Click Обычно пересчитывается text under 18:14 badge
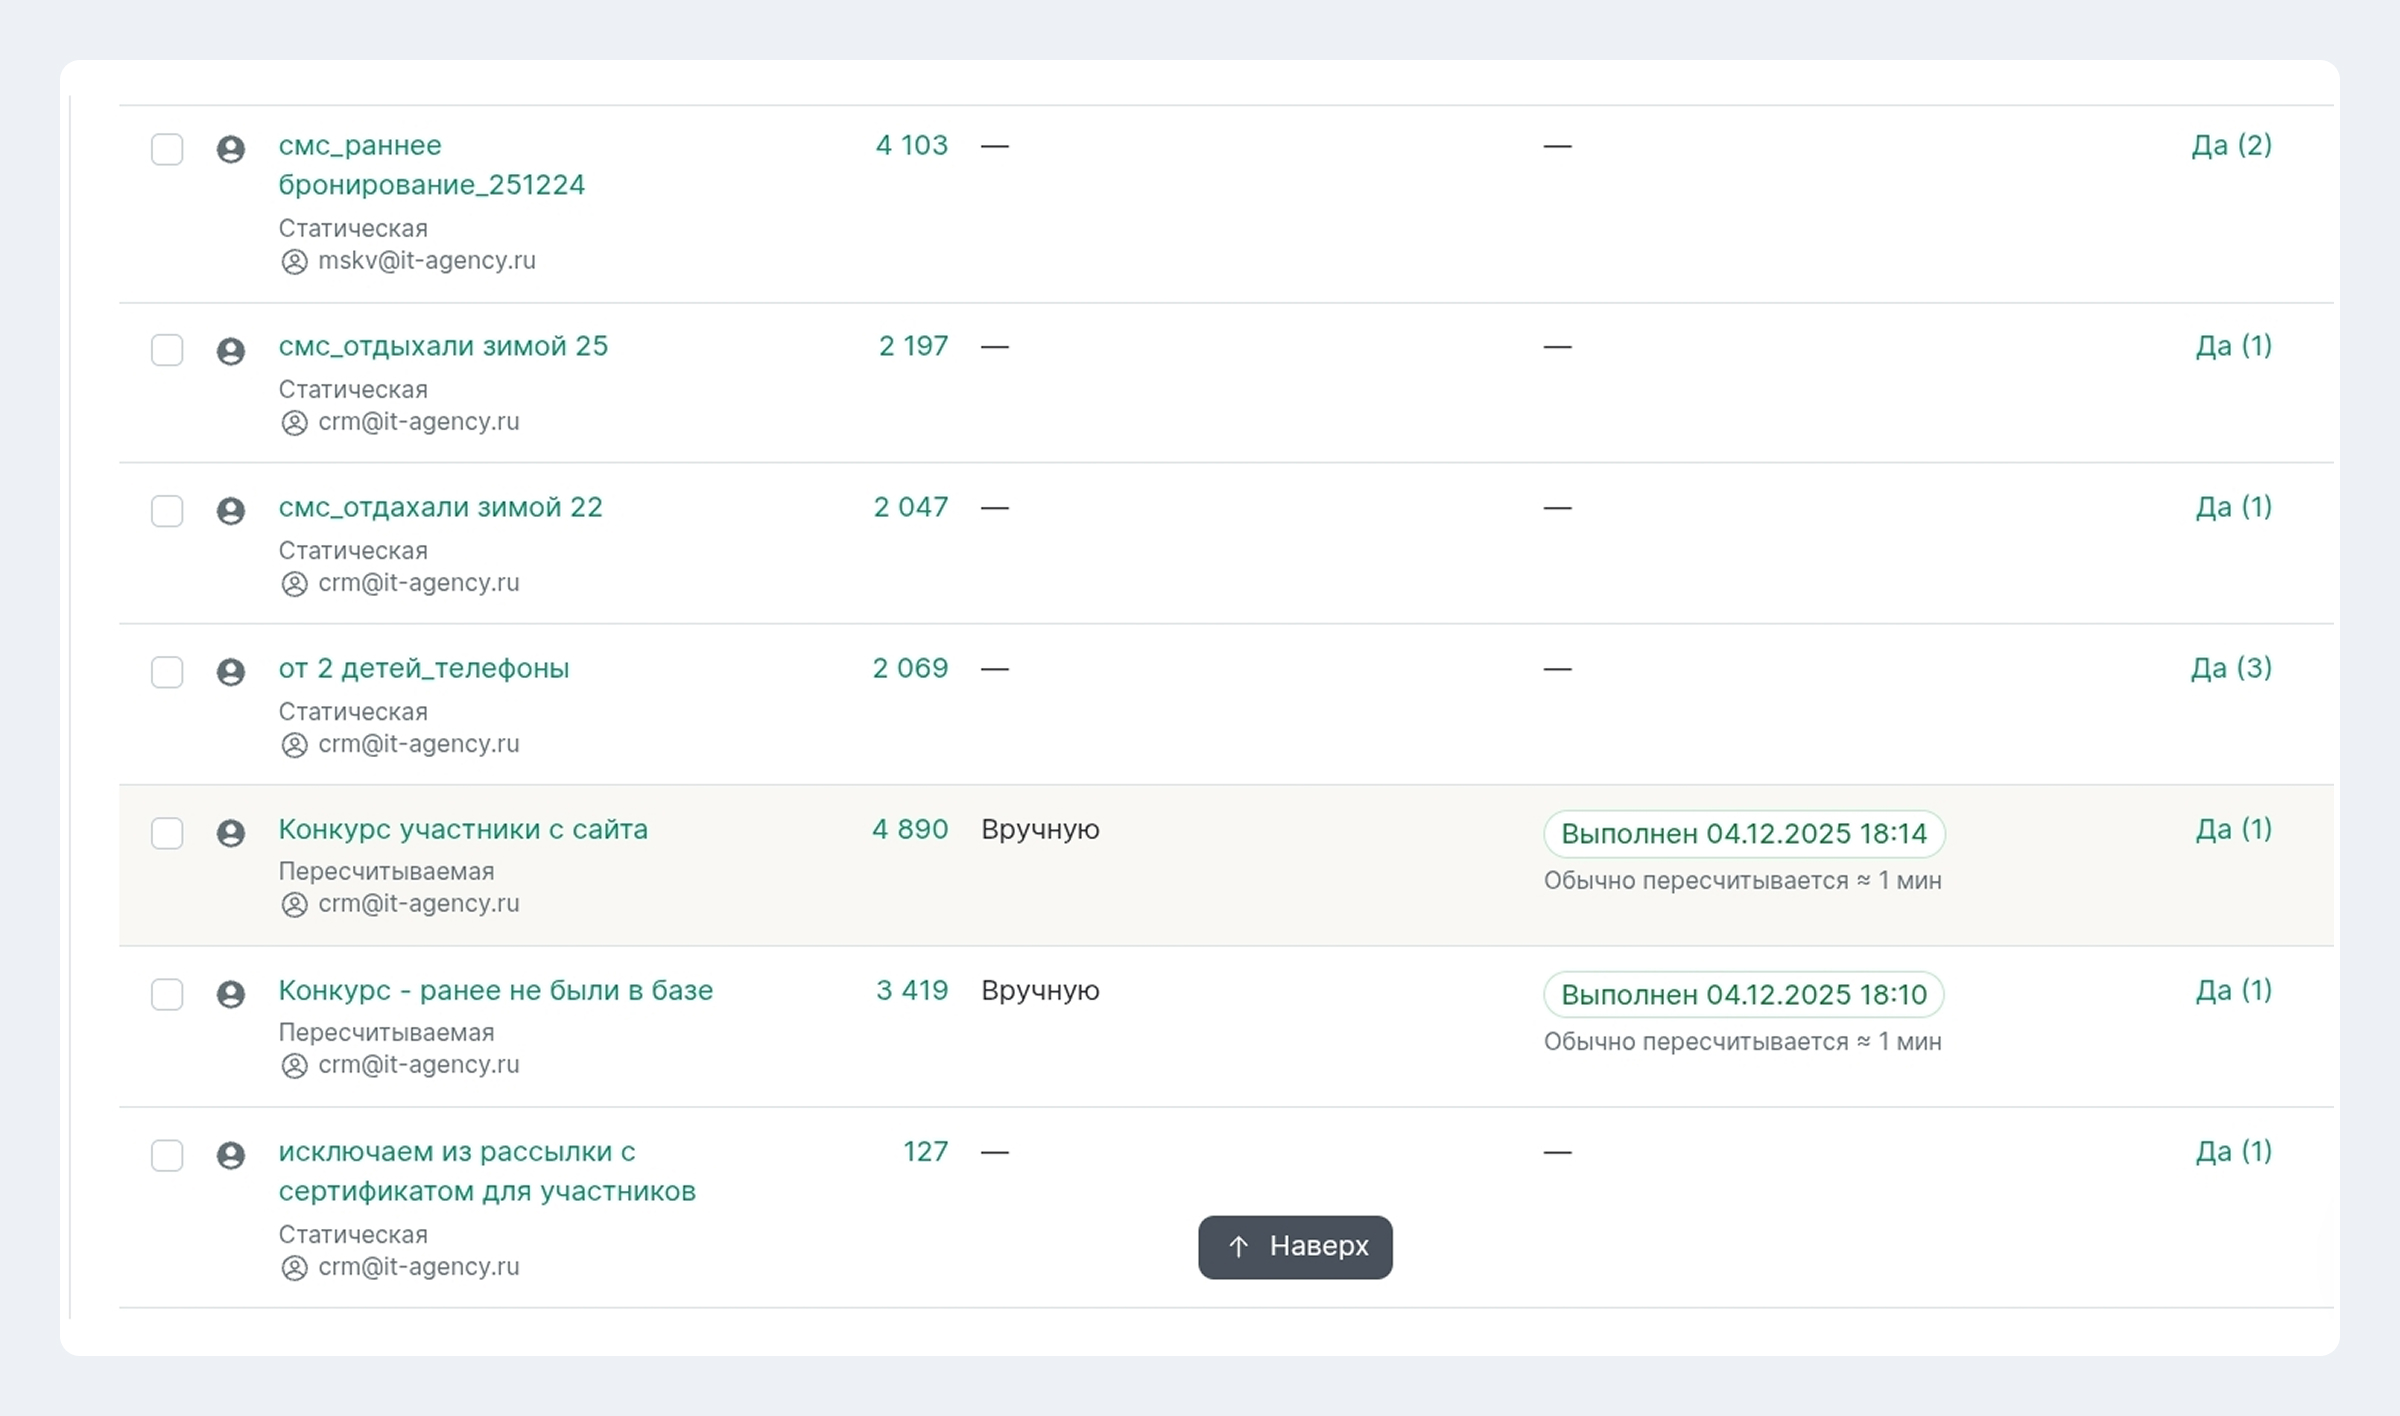Screen dimensions: 2400x1416 point(1742,881)
